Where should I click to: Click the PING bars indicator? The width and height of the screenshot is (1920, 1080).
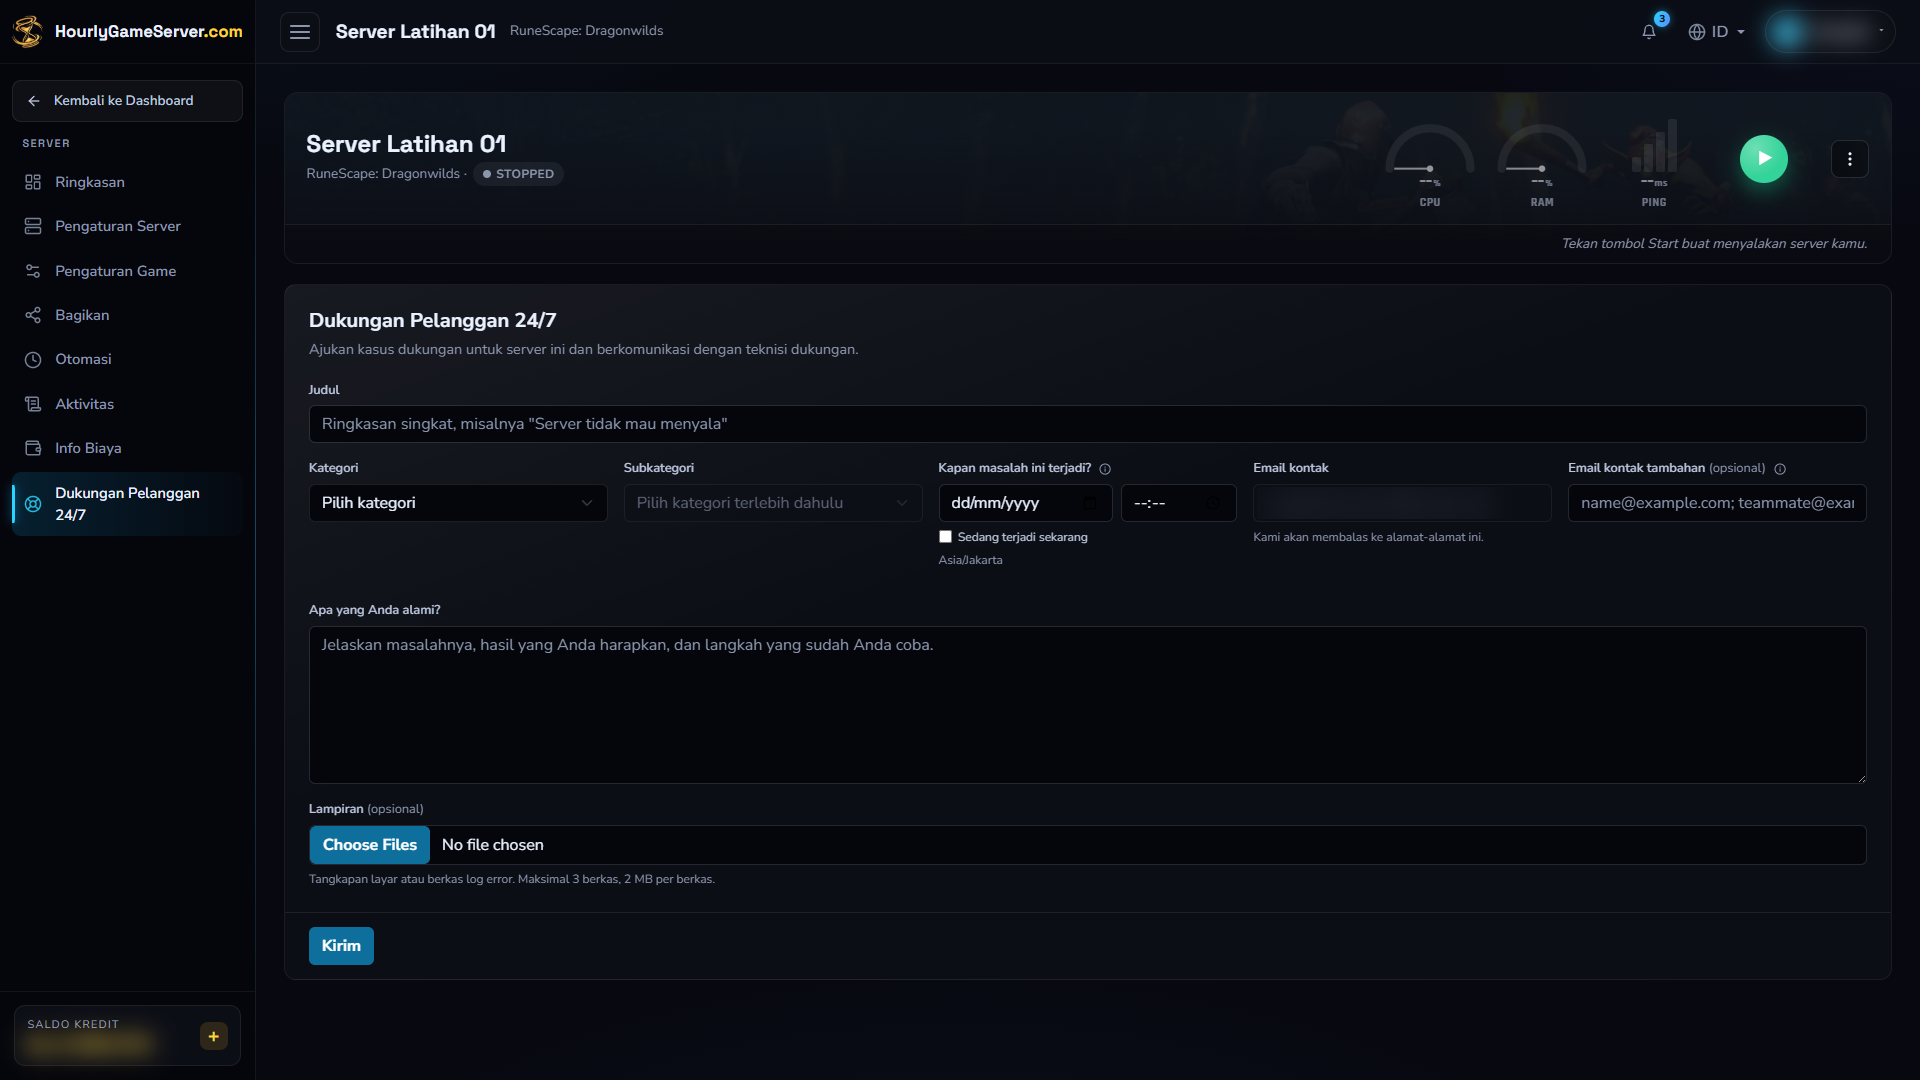(1654, 165)
